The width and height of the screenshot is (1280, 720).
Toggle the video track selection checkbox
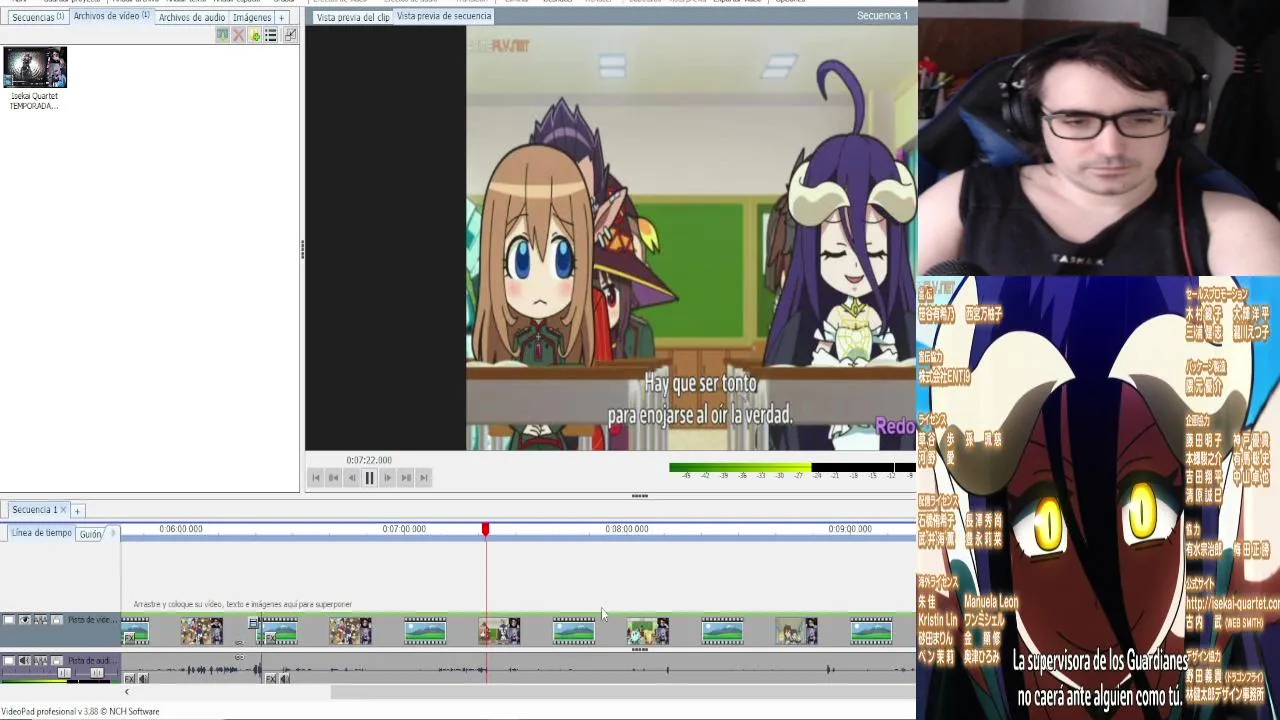point(9,620)
